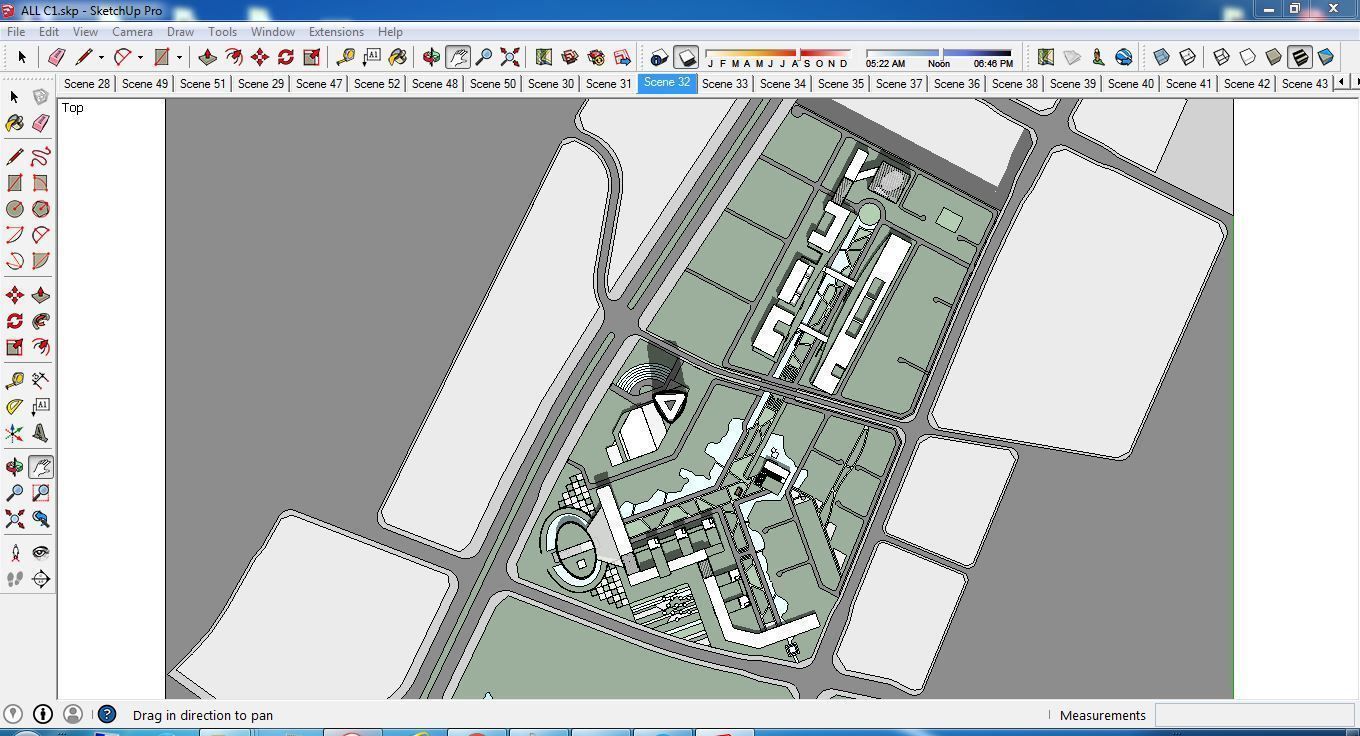Open the Camera menu
This screenshot has width=1360, height=736.
[132, 31]
